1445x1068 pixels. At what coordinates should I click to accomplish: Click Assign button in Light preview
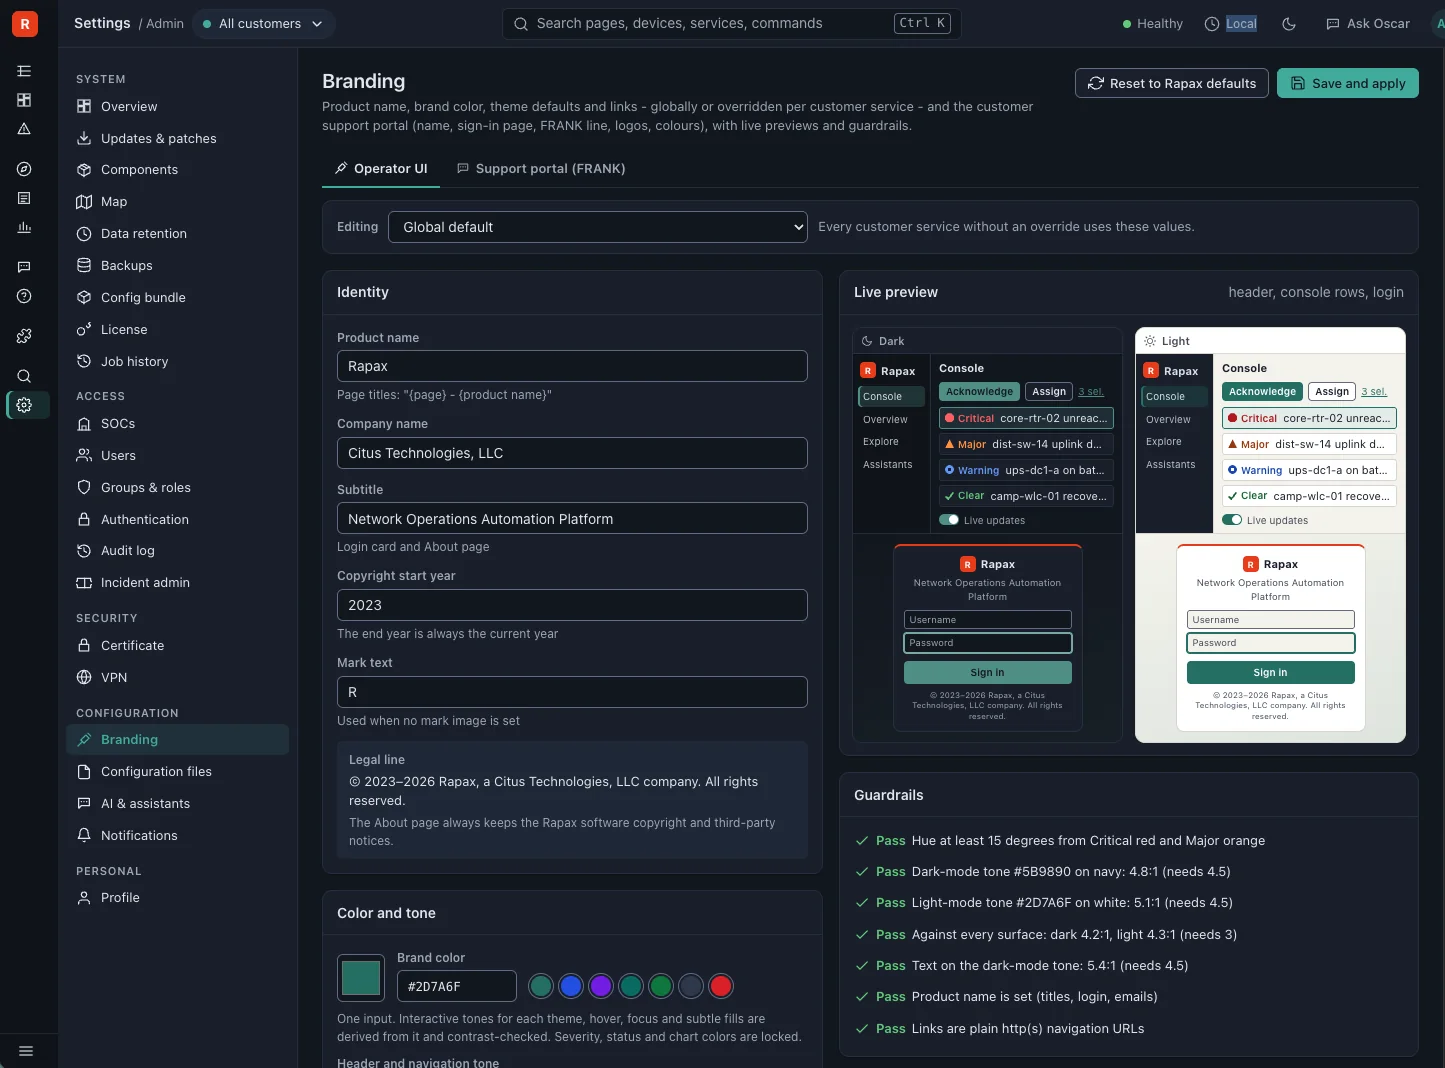coord(1332,392)
